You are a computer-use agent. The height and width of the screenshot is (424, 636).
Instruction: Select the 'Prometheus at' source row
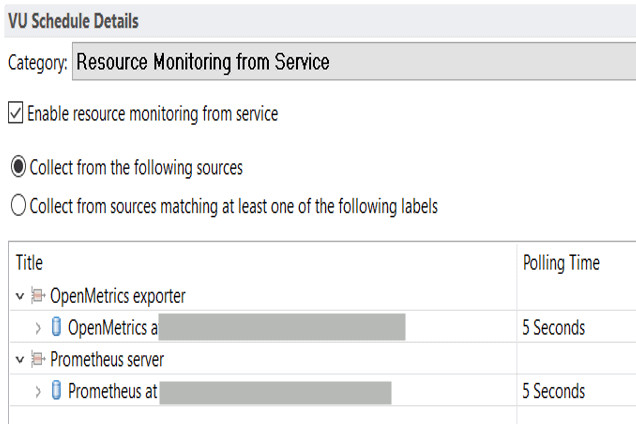click(113, 391)
